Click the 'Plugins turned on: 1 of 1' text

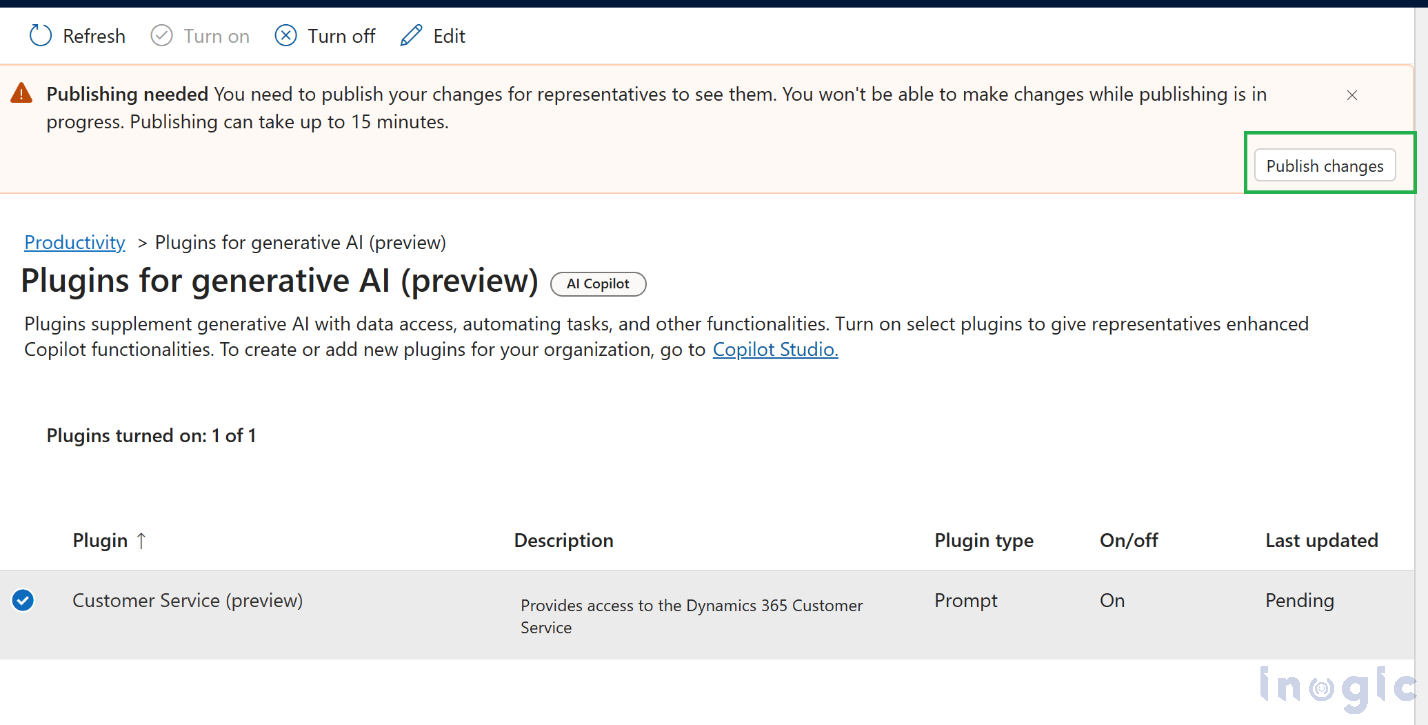tap(151, 436)
